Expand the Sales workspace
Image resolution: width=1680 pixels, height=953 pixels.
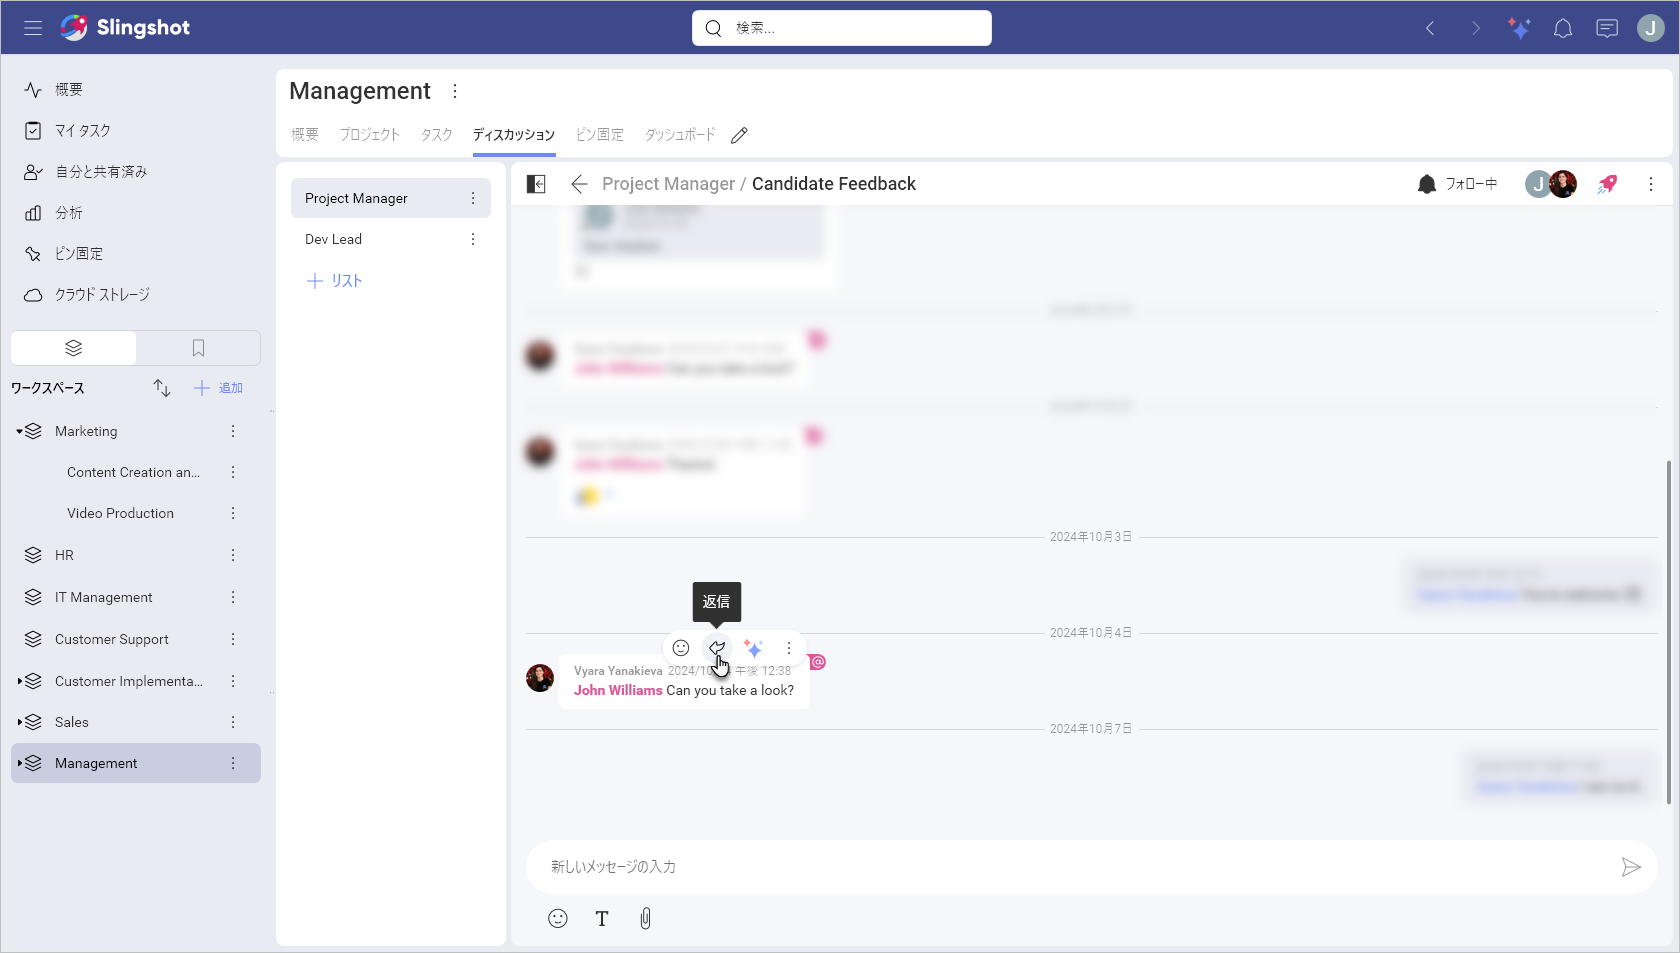(x=19, y=723)
